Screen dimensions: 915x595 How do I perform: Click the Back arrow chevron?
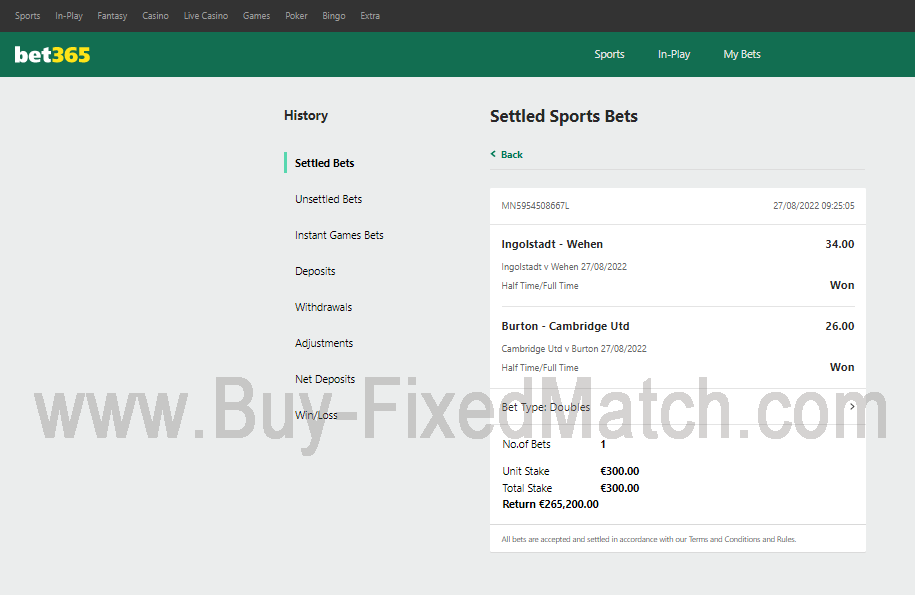(x=493, y=154)
